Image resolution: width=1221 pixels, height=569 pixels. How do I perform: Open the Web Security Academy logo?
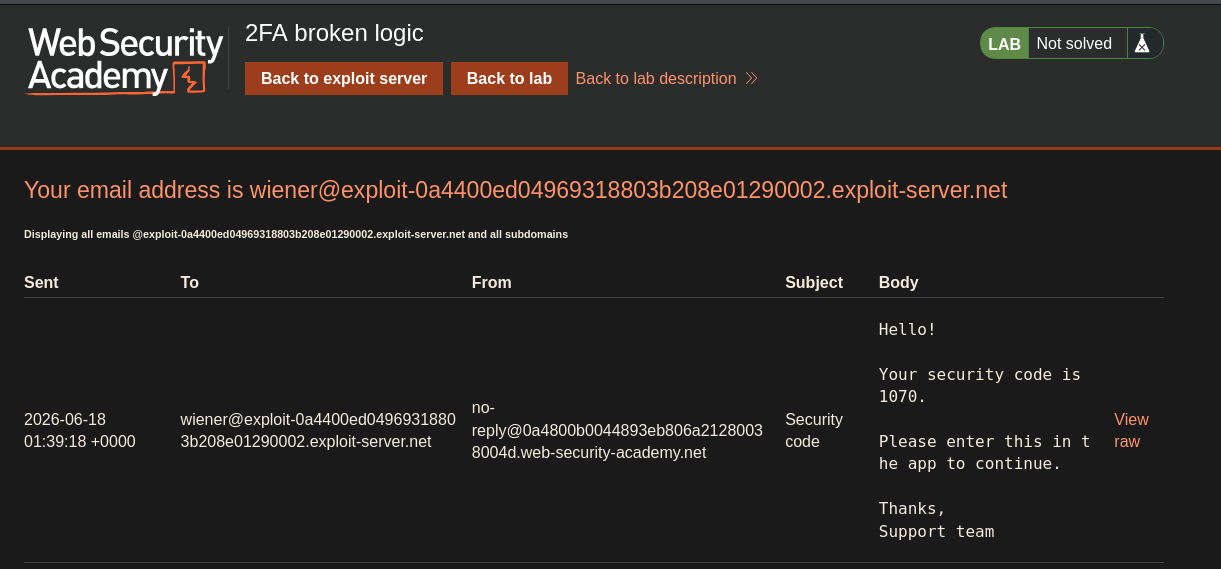[125, 60]
